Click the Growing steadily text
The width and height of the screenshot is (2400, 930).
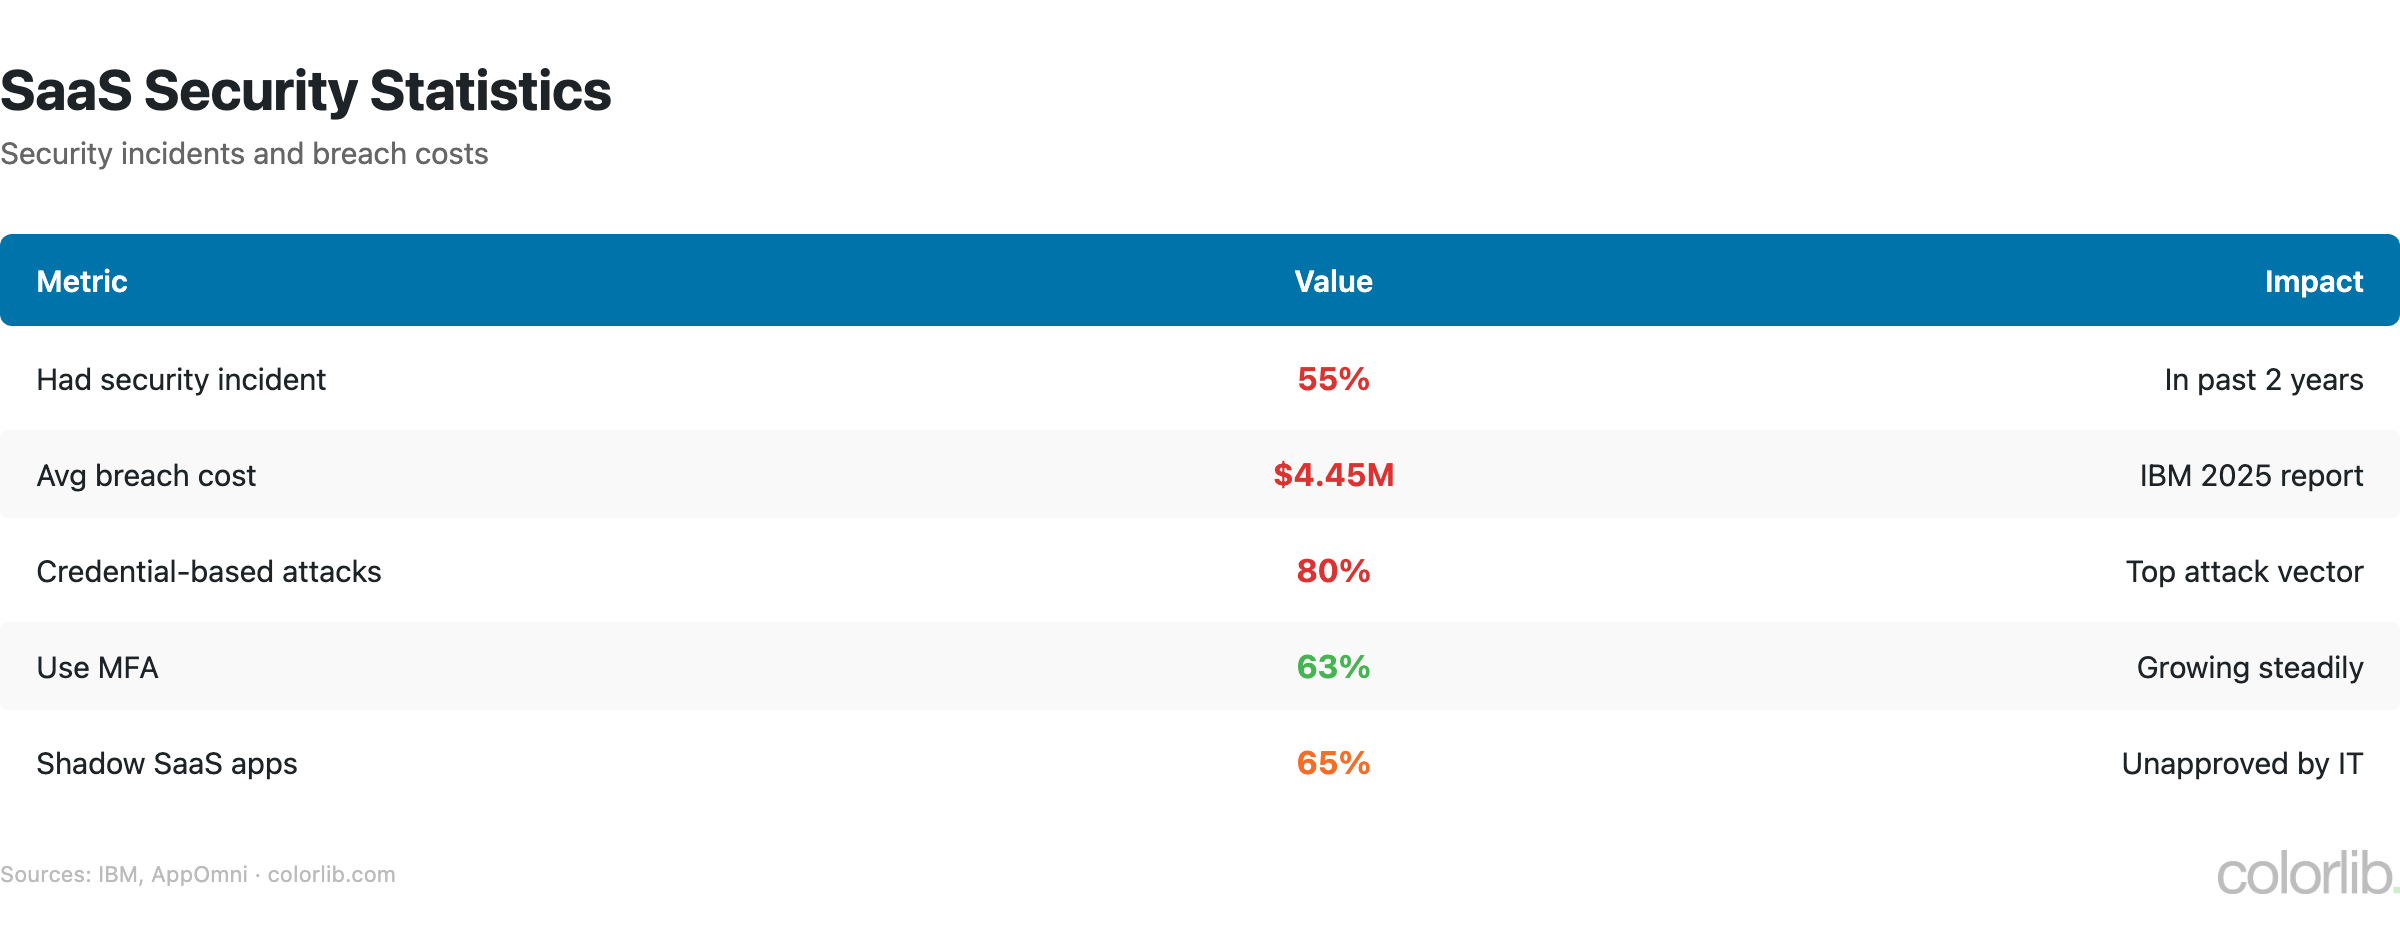click(2250, 668)
